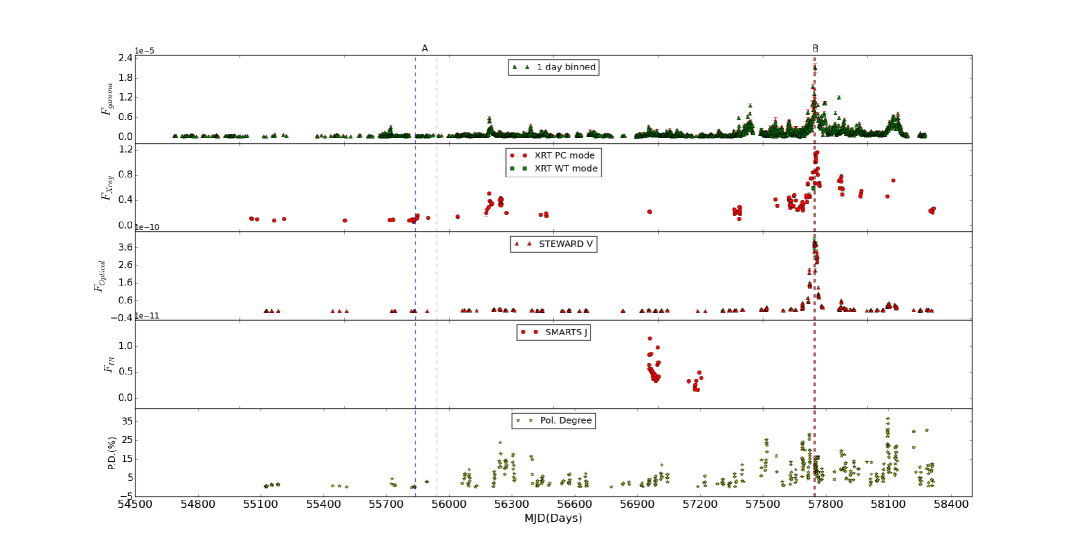The width and height of the screenshot is (1080, 552).
Task: Click the 0.8 tick on X-ray panel
Action: tap(125, 175)
